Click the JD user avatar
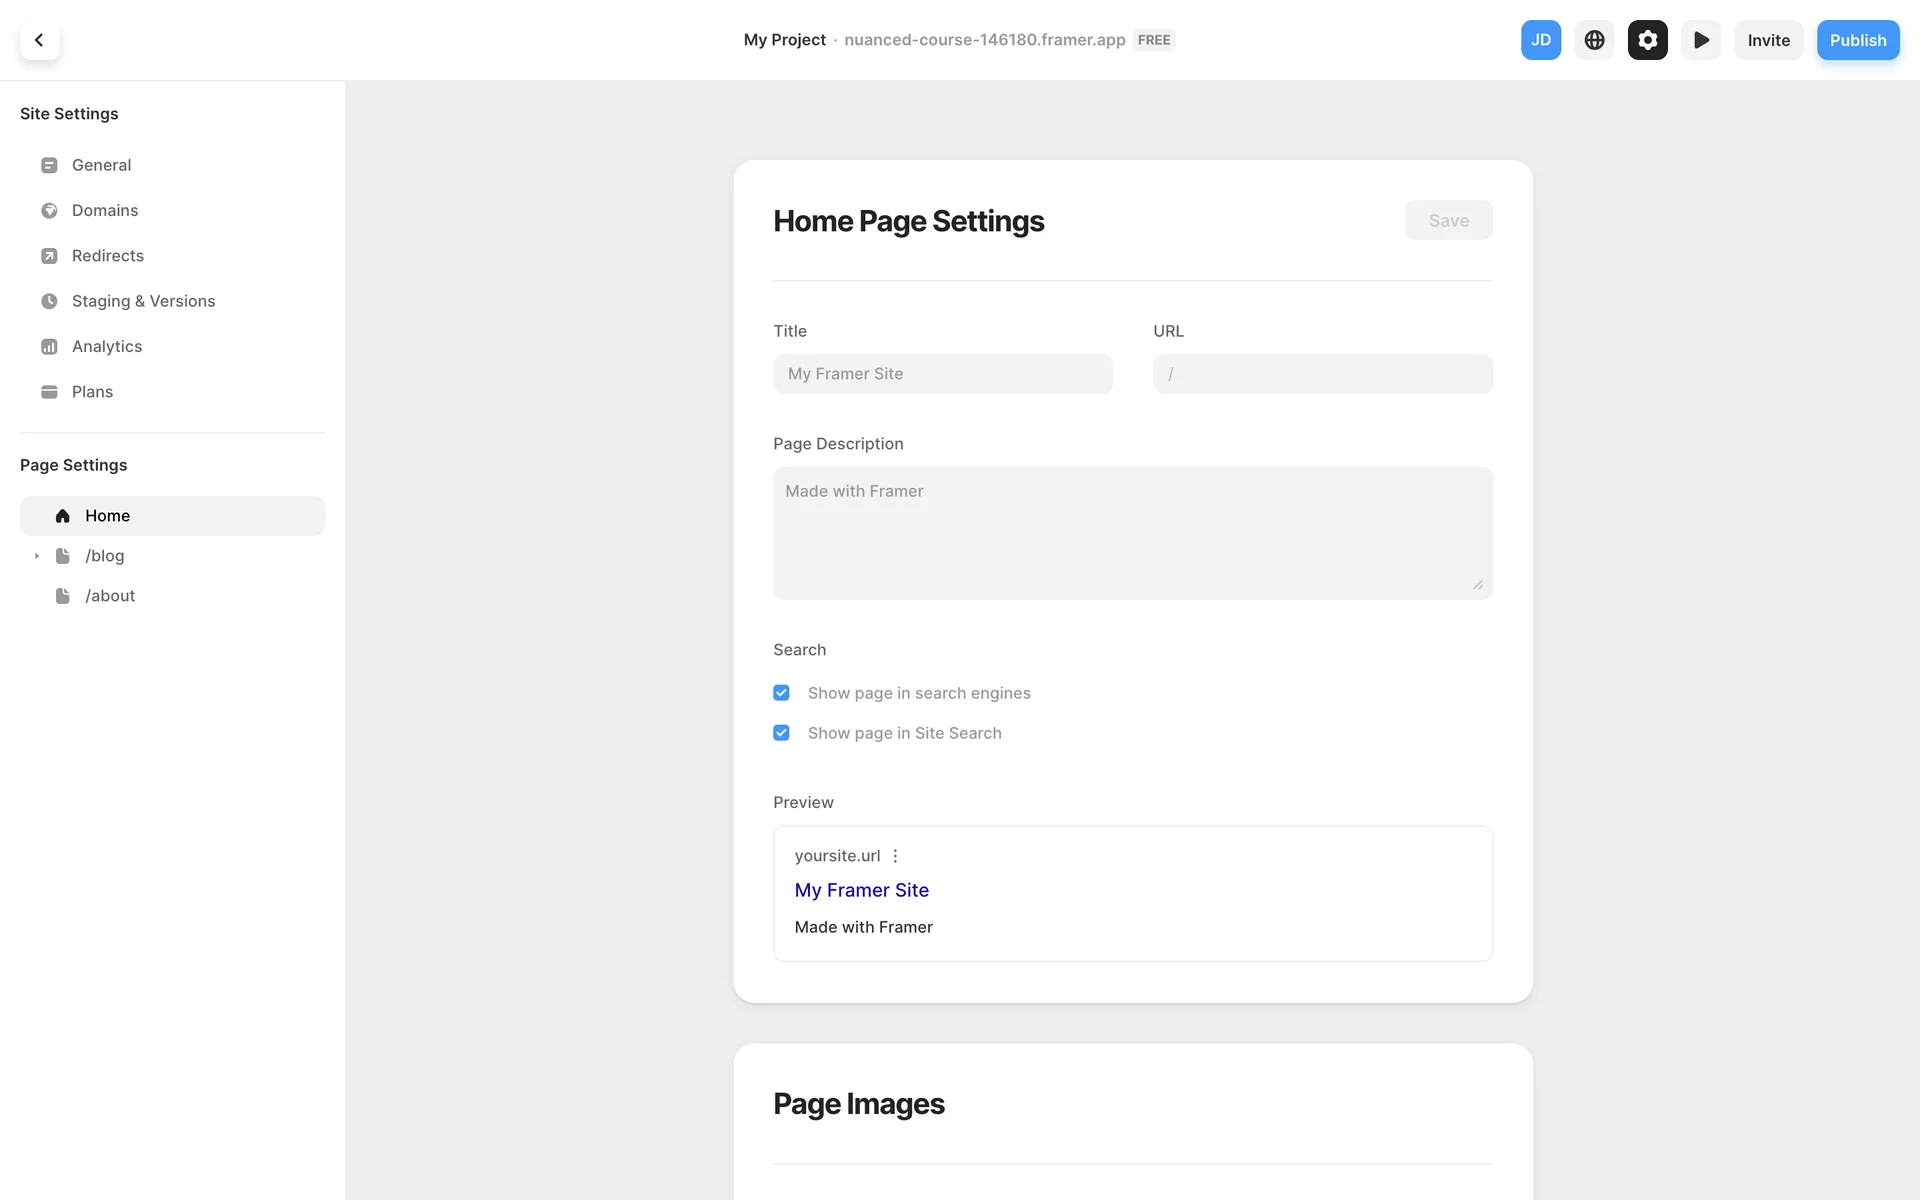The height and width of the screenshot is (1200, 1920). coord(1540,40)
